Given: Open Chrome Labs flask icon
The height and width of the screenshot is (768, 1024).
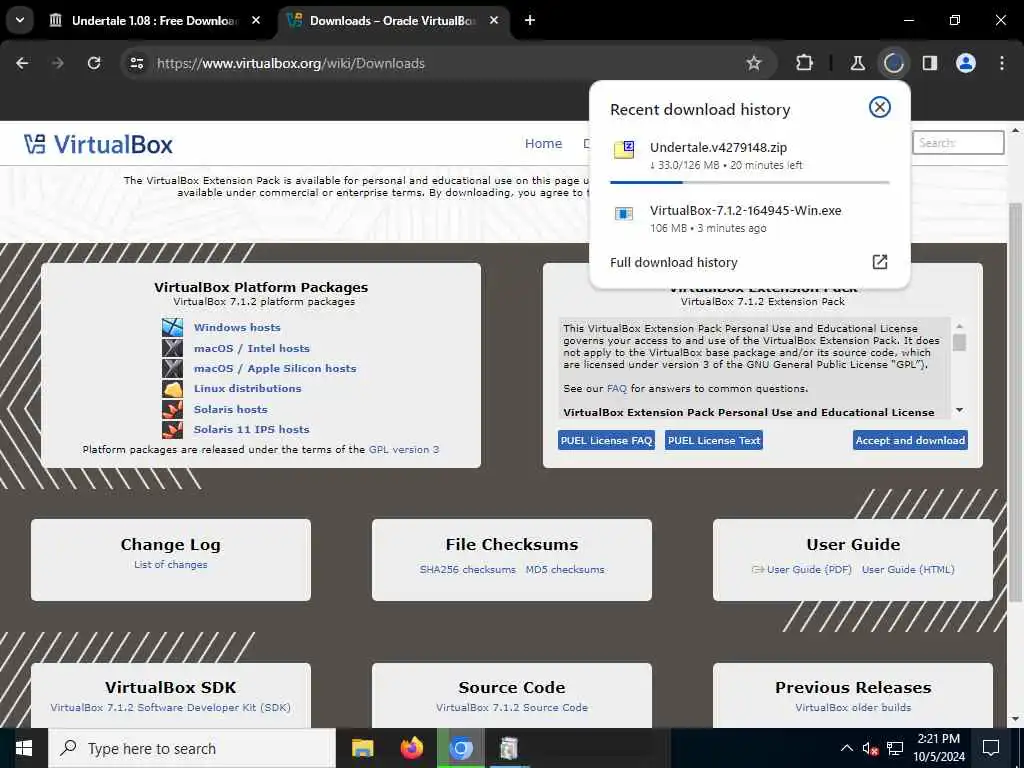Looking at the screenshot, I should tap(857, 63).
